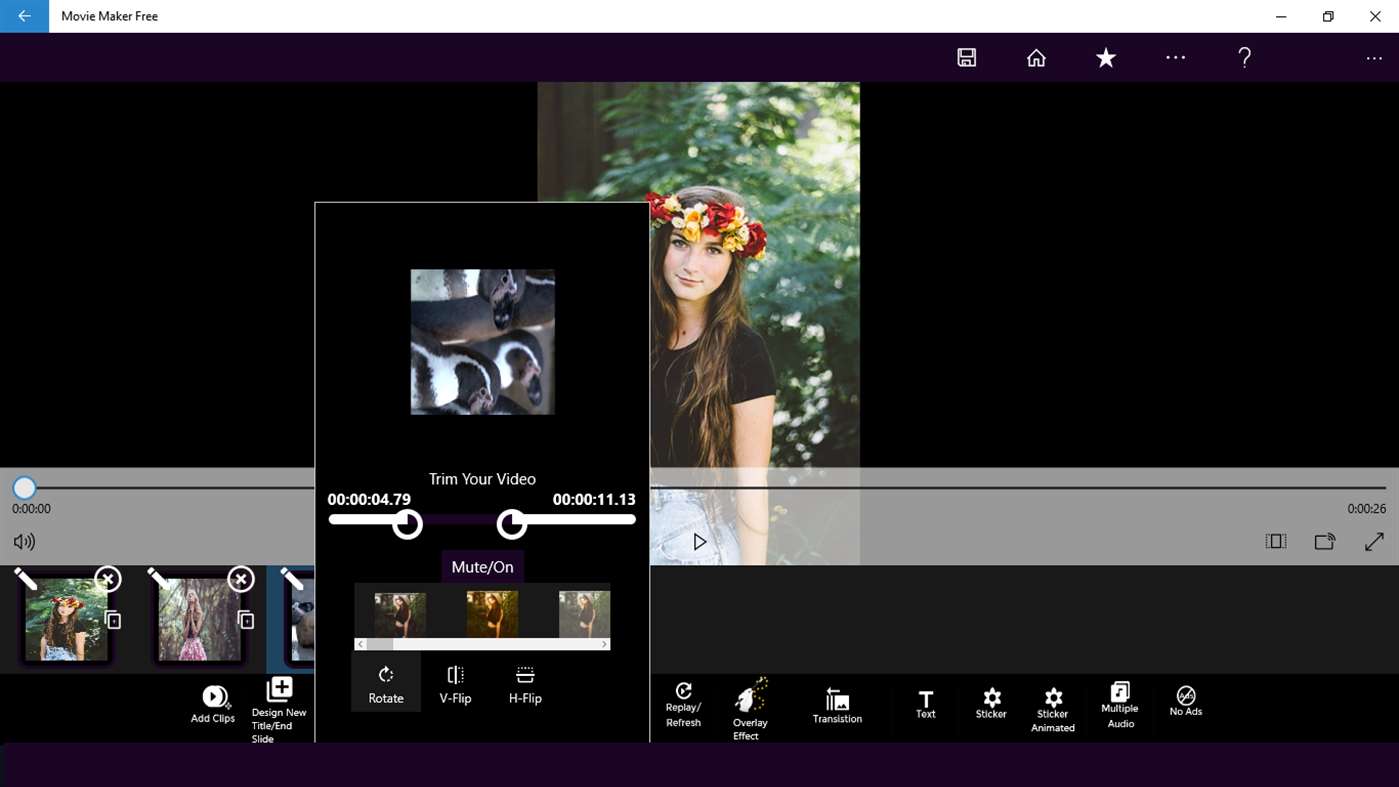This screenshot has height=787, width=1399.
Task: Add Text to the video
Action: coord(926,704)
